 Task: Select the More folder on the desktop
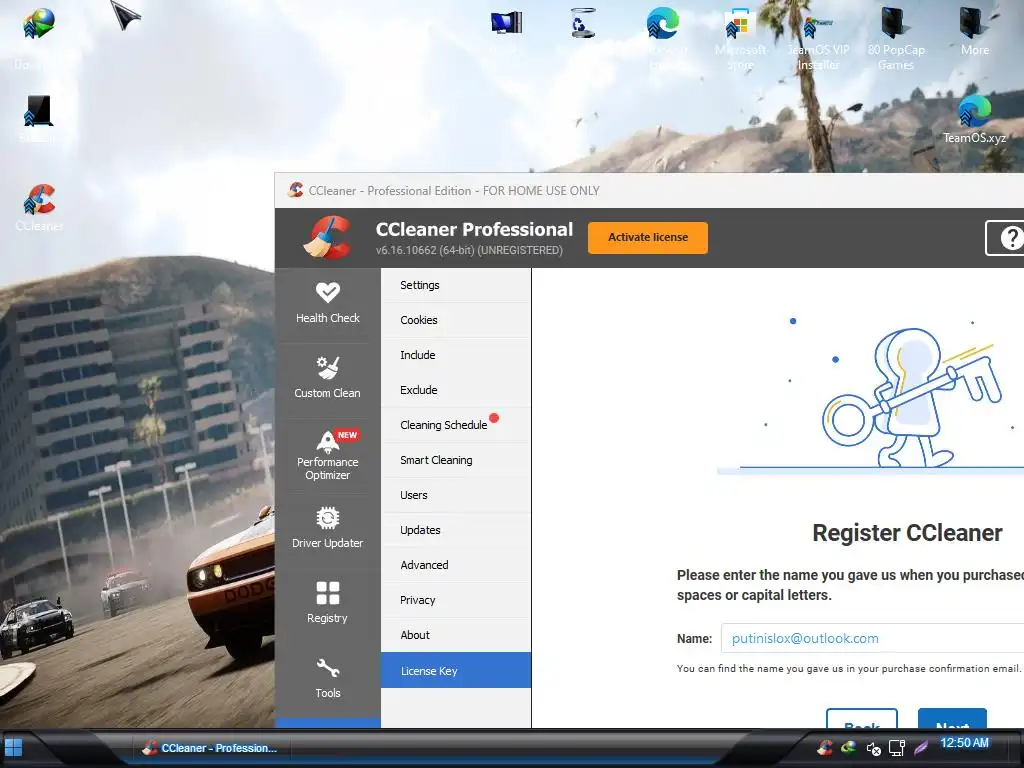tap(974, 31)
